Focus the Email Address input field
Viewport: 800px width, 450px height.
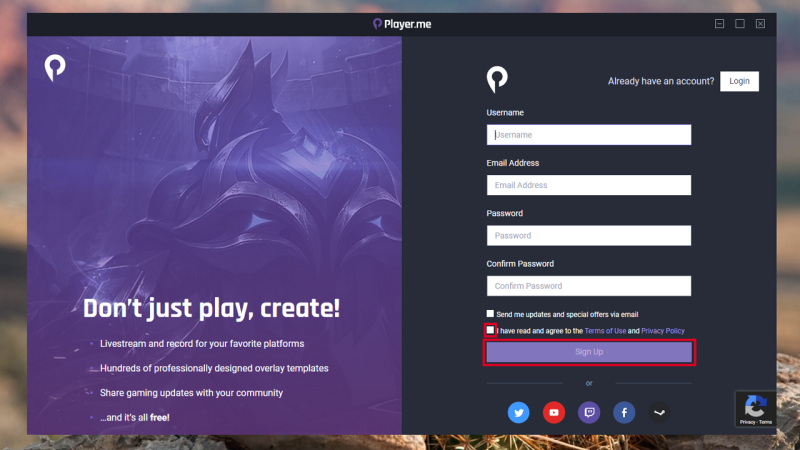[589, 185]
